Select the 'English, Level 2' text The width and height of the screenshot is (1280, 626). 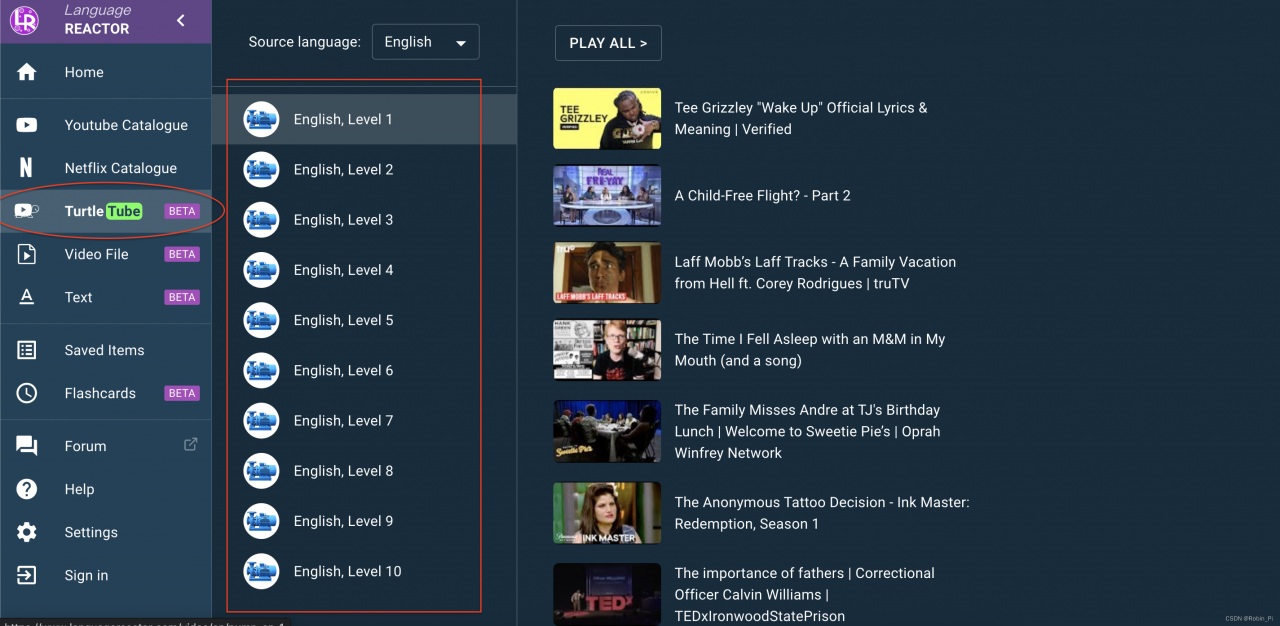click(x=343, y=169)
